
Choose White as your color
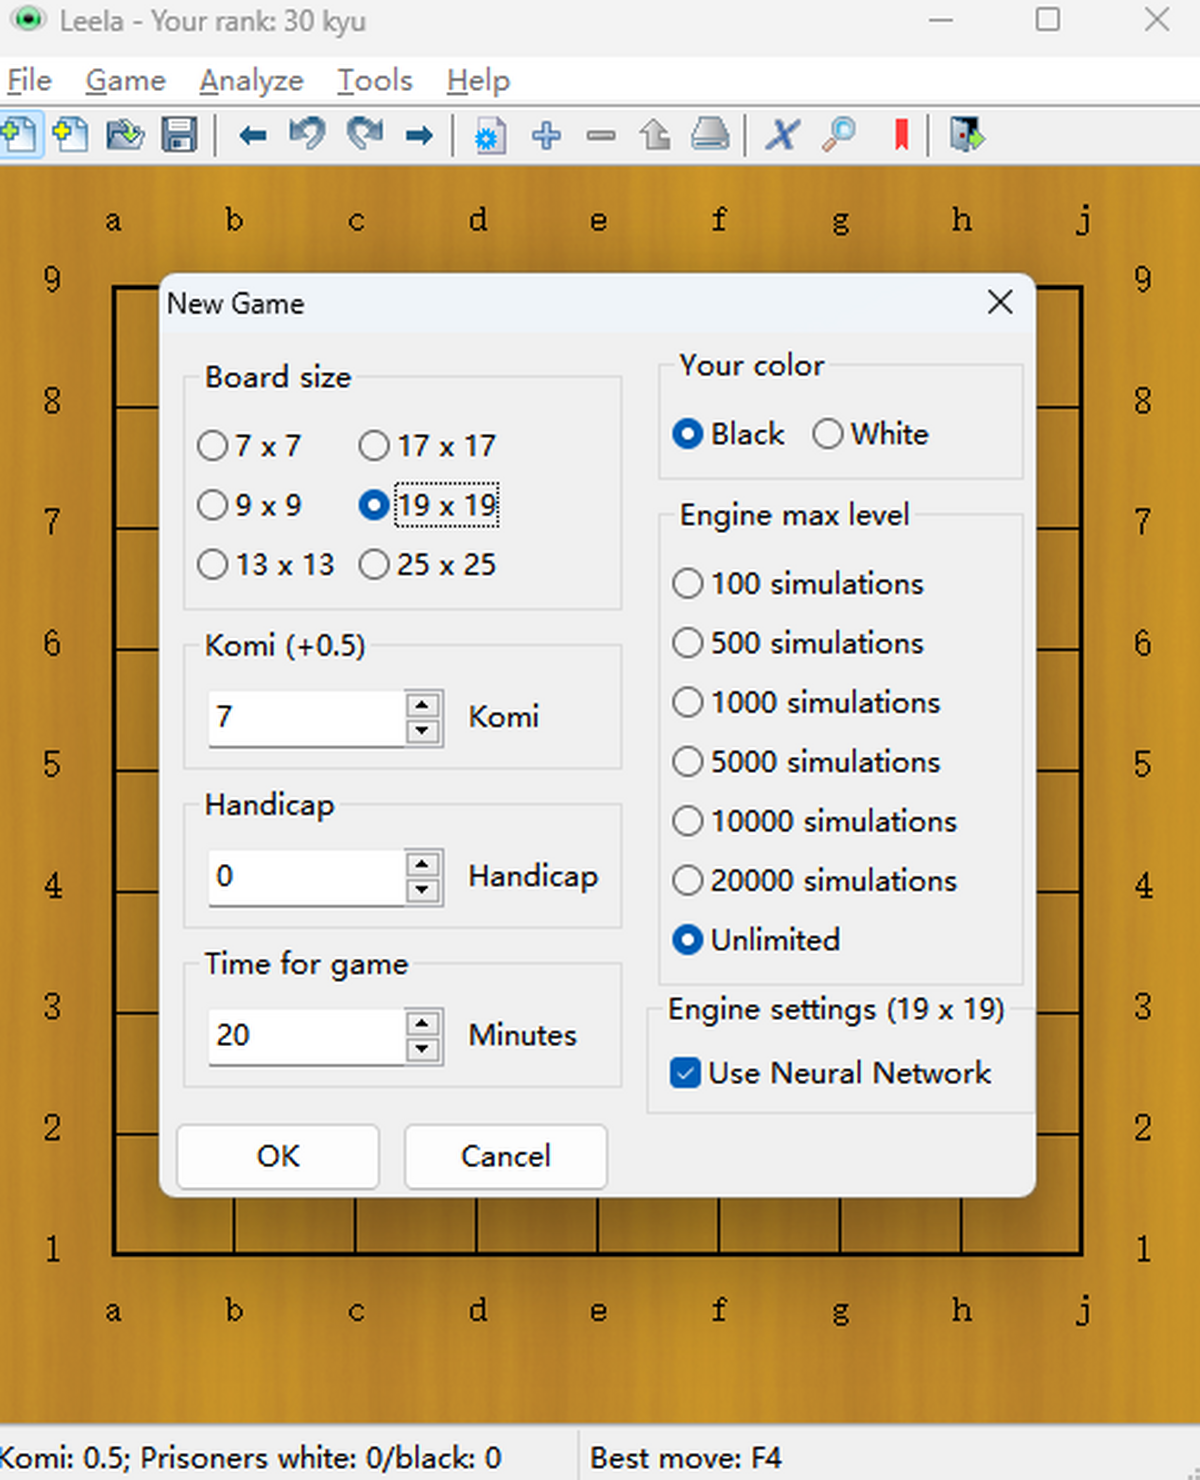[x=870, y=434]
